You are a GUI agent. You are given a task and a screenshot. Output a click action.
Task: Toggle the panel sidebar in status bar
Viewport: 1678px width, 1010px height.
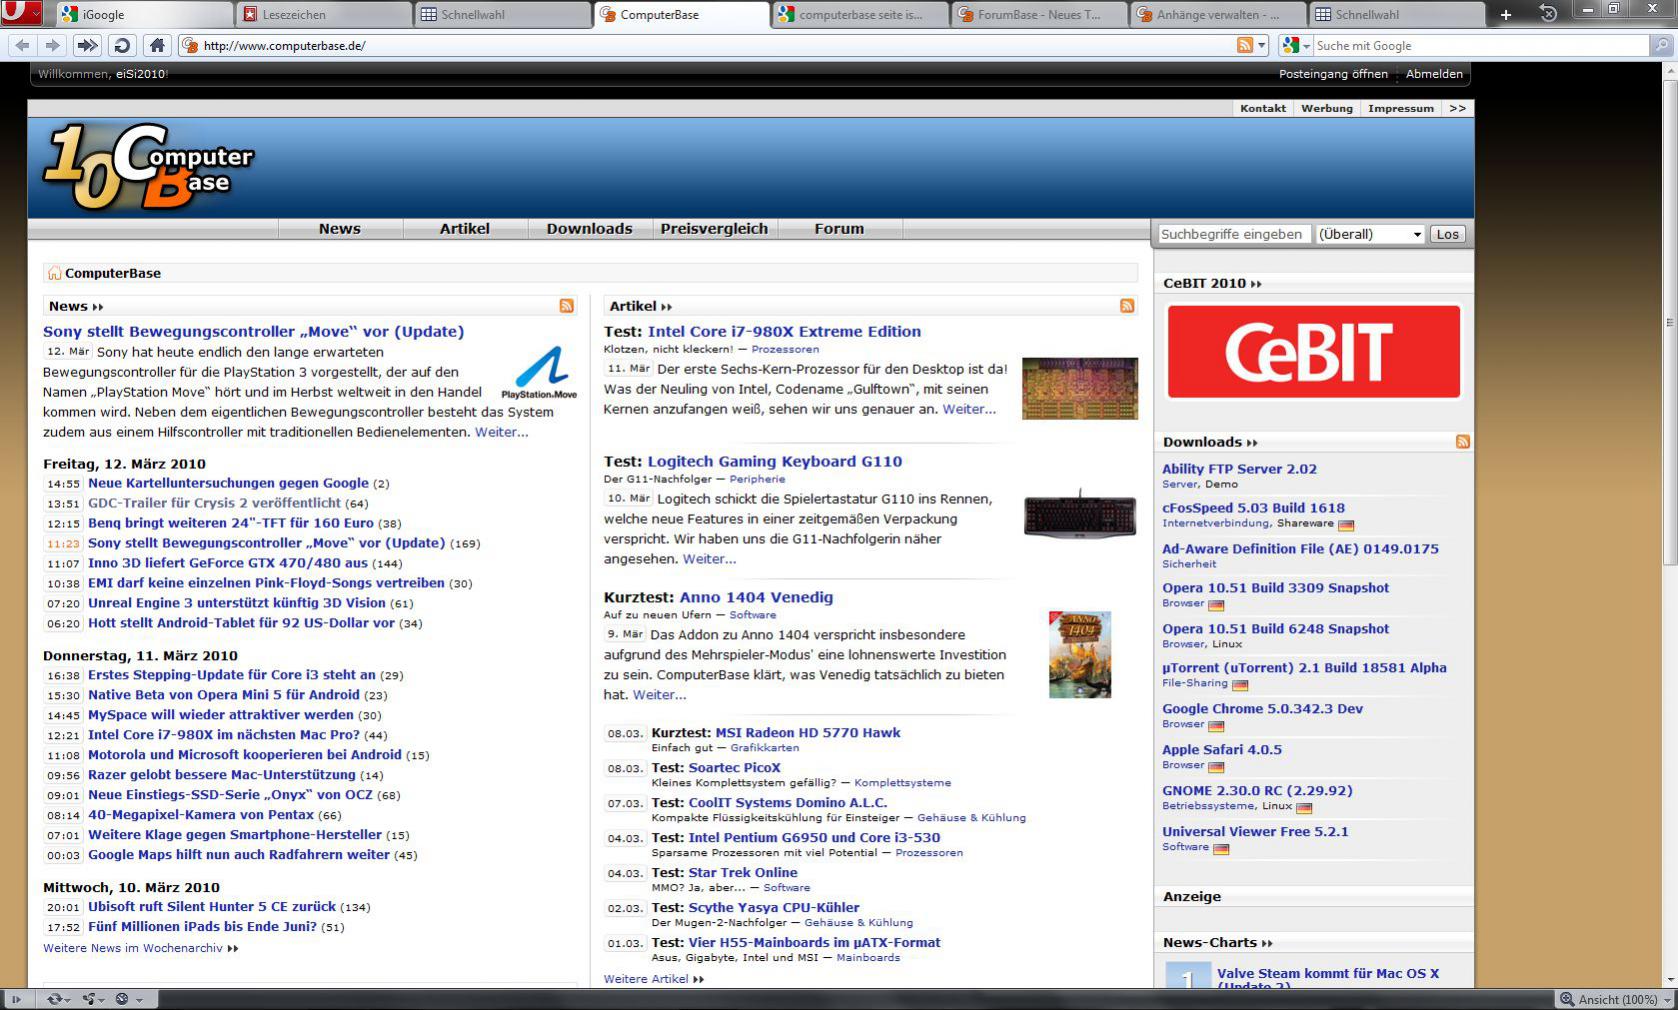point(16,999)
